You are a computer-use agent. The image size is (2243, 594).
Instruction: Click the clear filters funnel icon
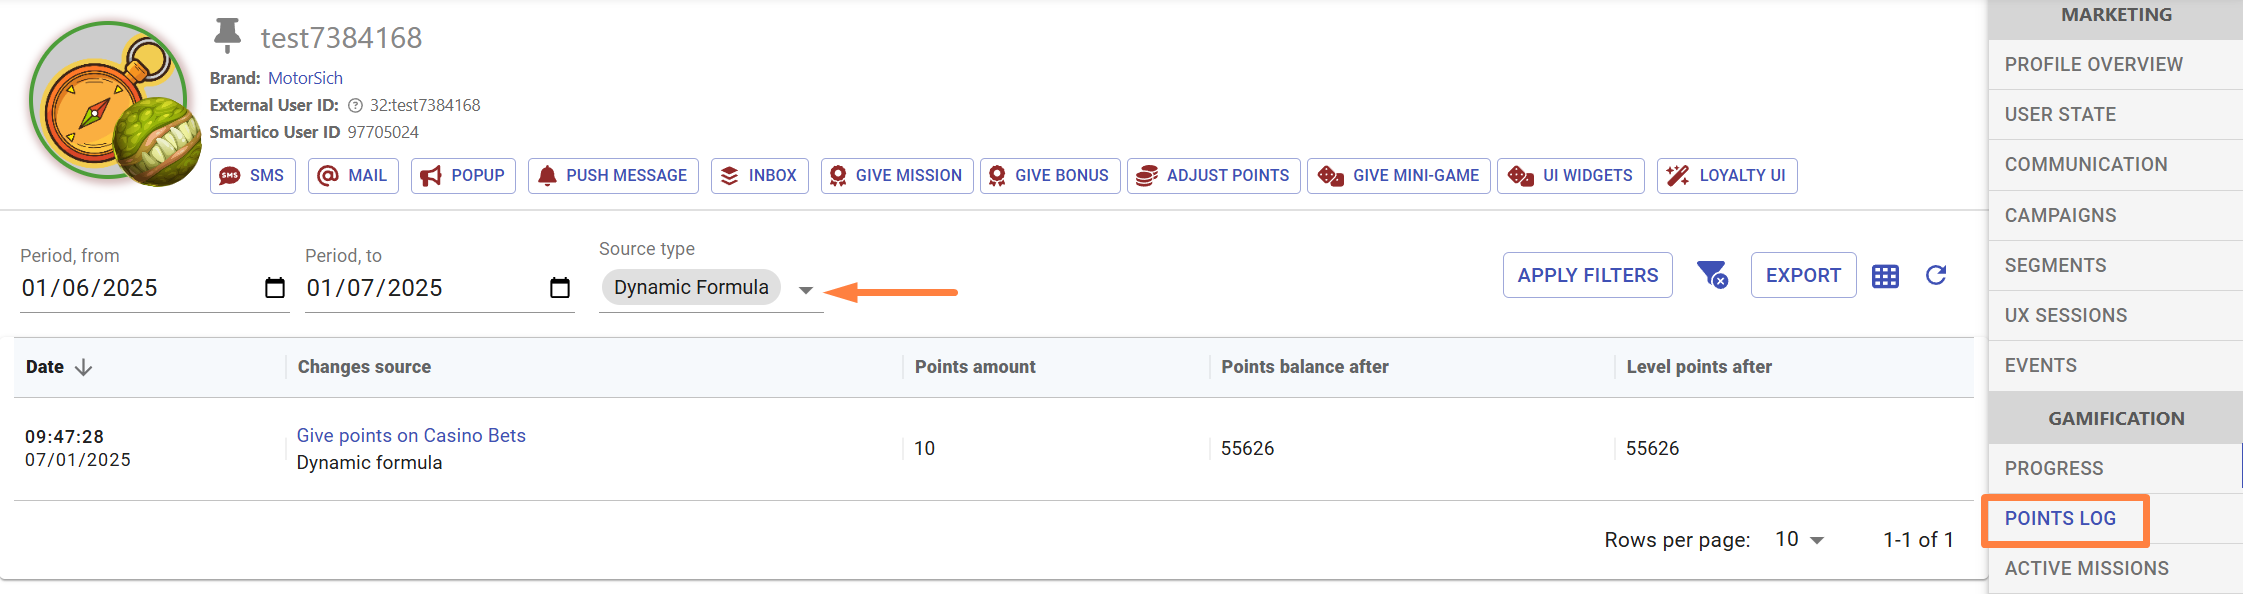(1712, 275)
